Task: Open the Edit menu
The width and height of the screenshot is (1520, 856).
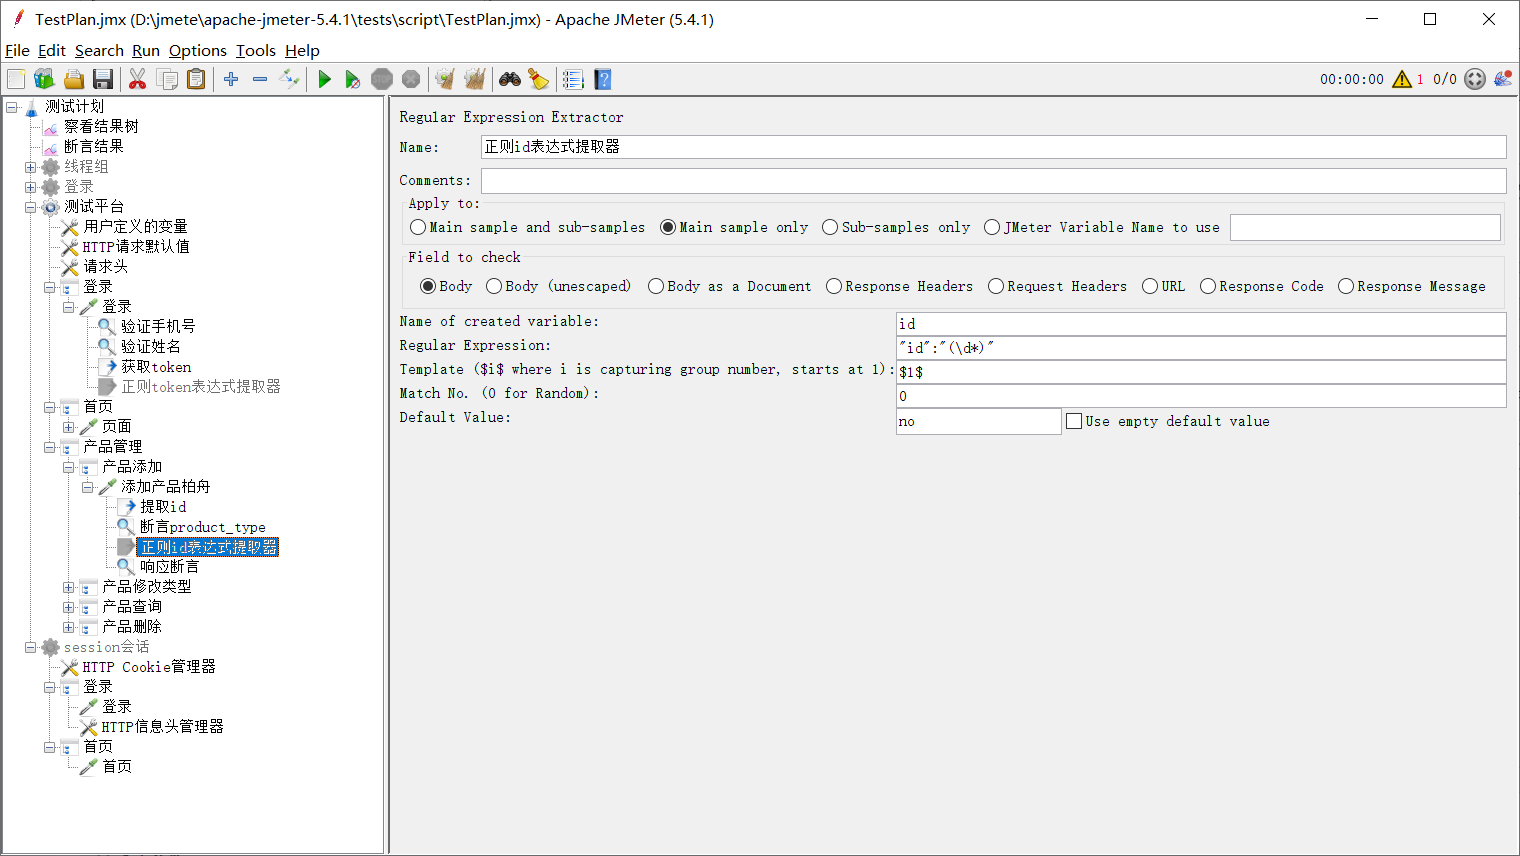Action: point(52,50)
